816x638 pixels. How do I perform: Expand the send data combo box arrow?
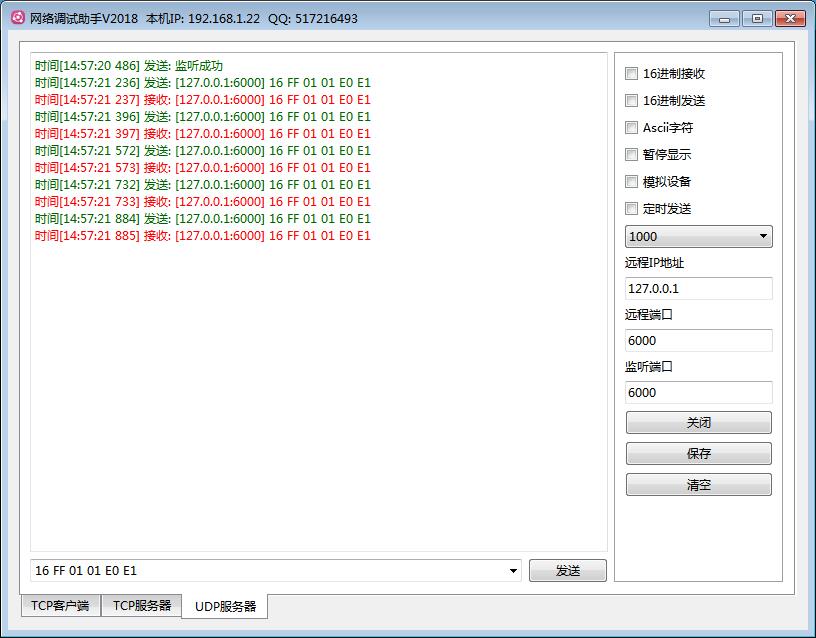point(513,571)
